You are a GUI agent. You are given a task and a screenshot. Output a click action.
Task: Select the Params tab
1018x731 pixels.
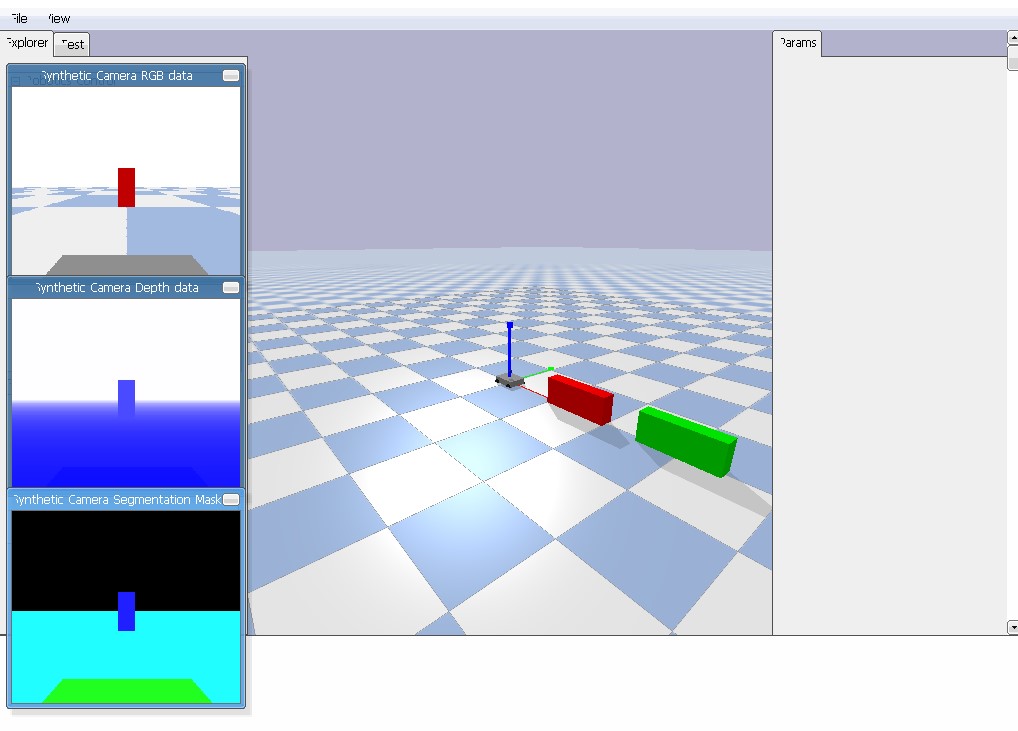point(797,43)
